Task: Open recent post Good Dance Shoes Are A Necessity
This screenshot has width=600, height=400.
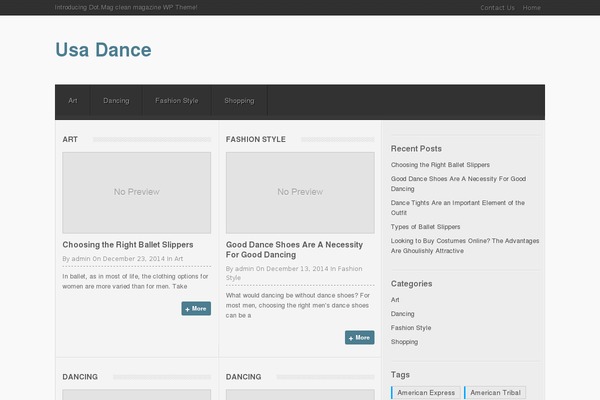Action: click(458, 184)
